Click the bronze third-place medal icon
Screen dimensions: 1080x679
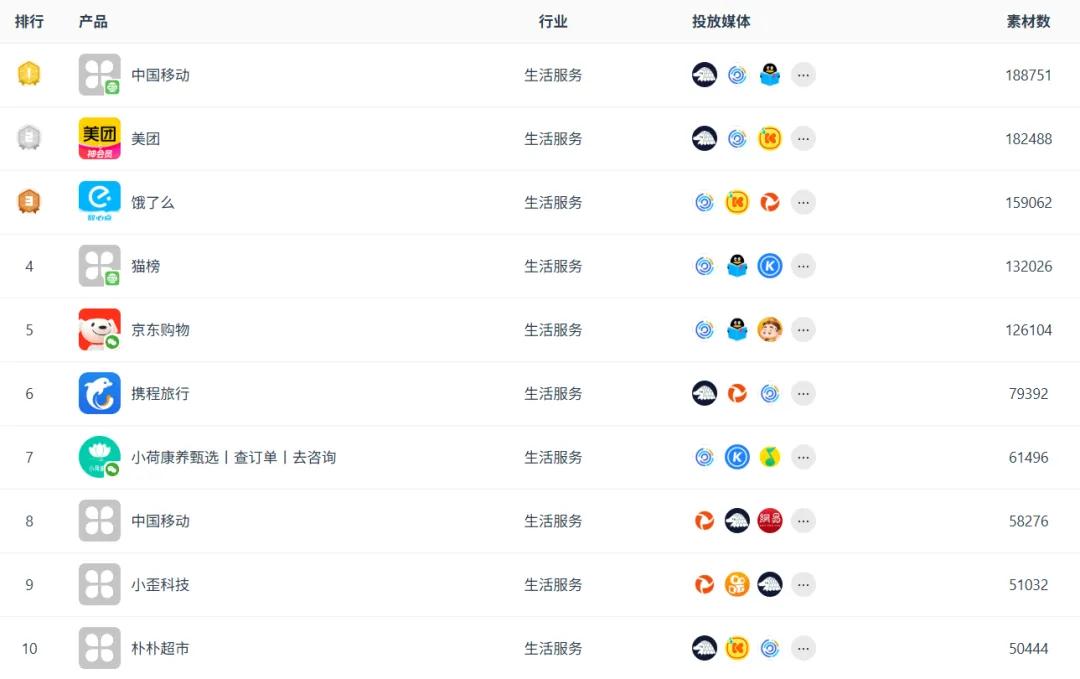point(29,202)
